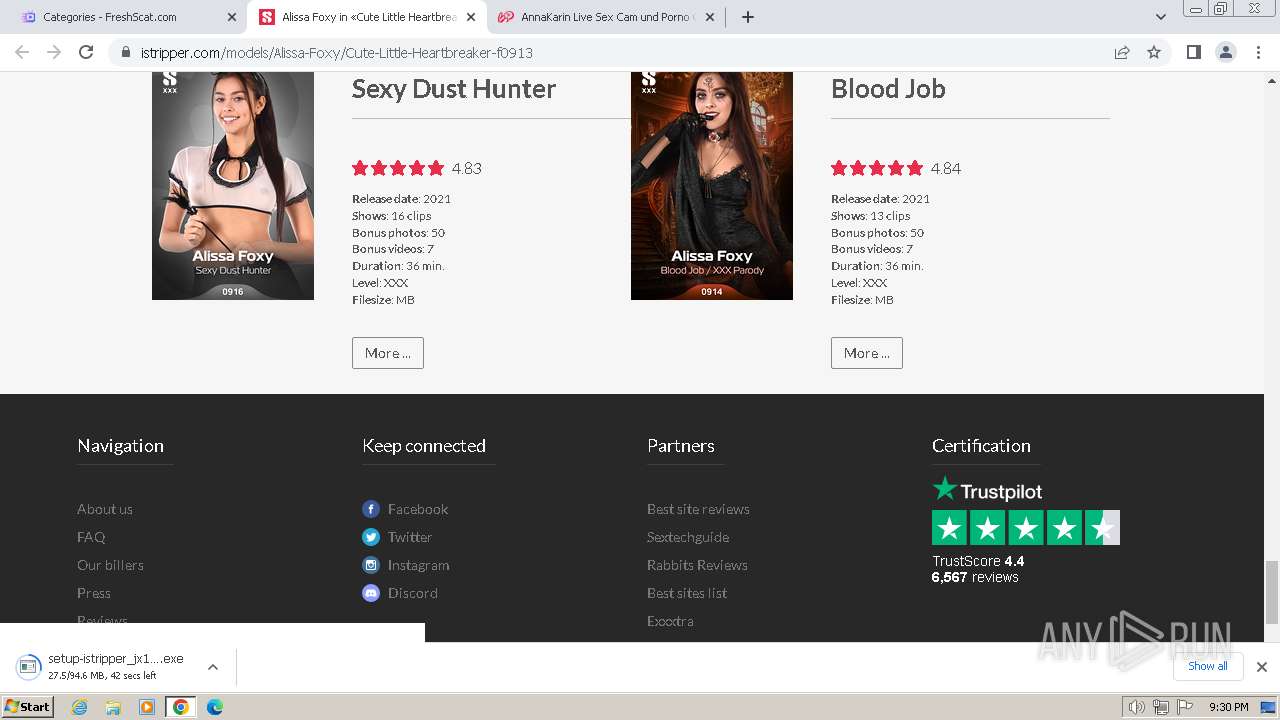The height and width of the screenshot is (720, 1280).
Task: Click the browser forward arrow
Action: 54,52
